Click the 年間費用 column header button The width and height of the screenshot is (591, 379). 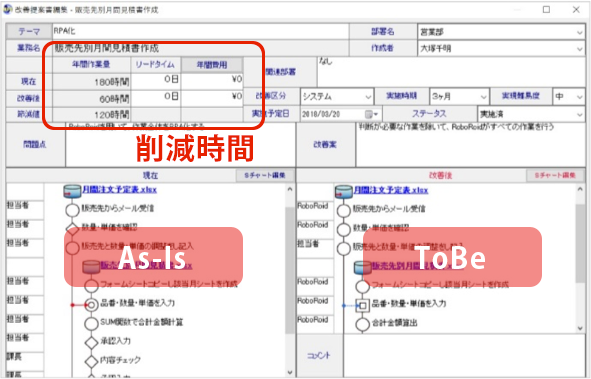tap(212, 65)
